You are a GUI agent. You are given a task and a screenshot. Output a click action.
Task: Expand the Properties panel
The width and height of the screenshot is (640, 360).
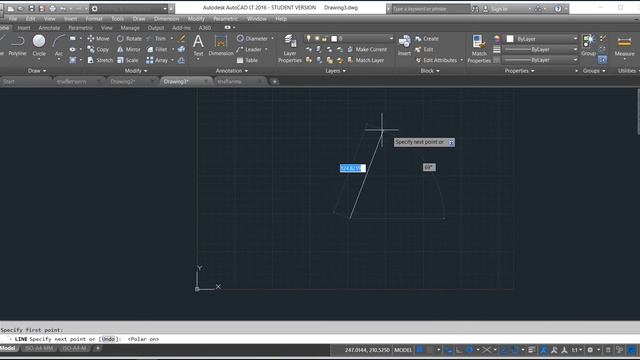tap(519, 71)
